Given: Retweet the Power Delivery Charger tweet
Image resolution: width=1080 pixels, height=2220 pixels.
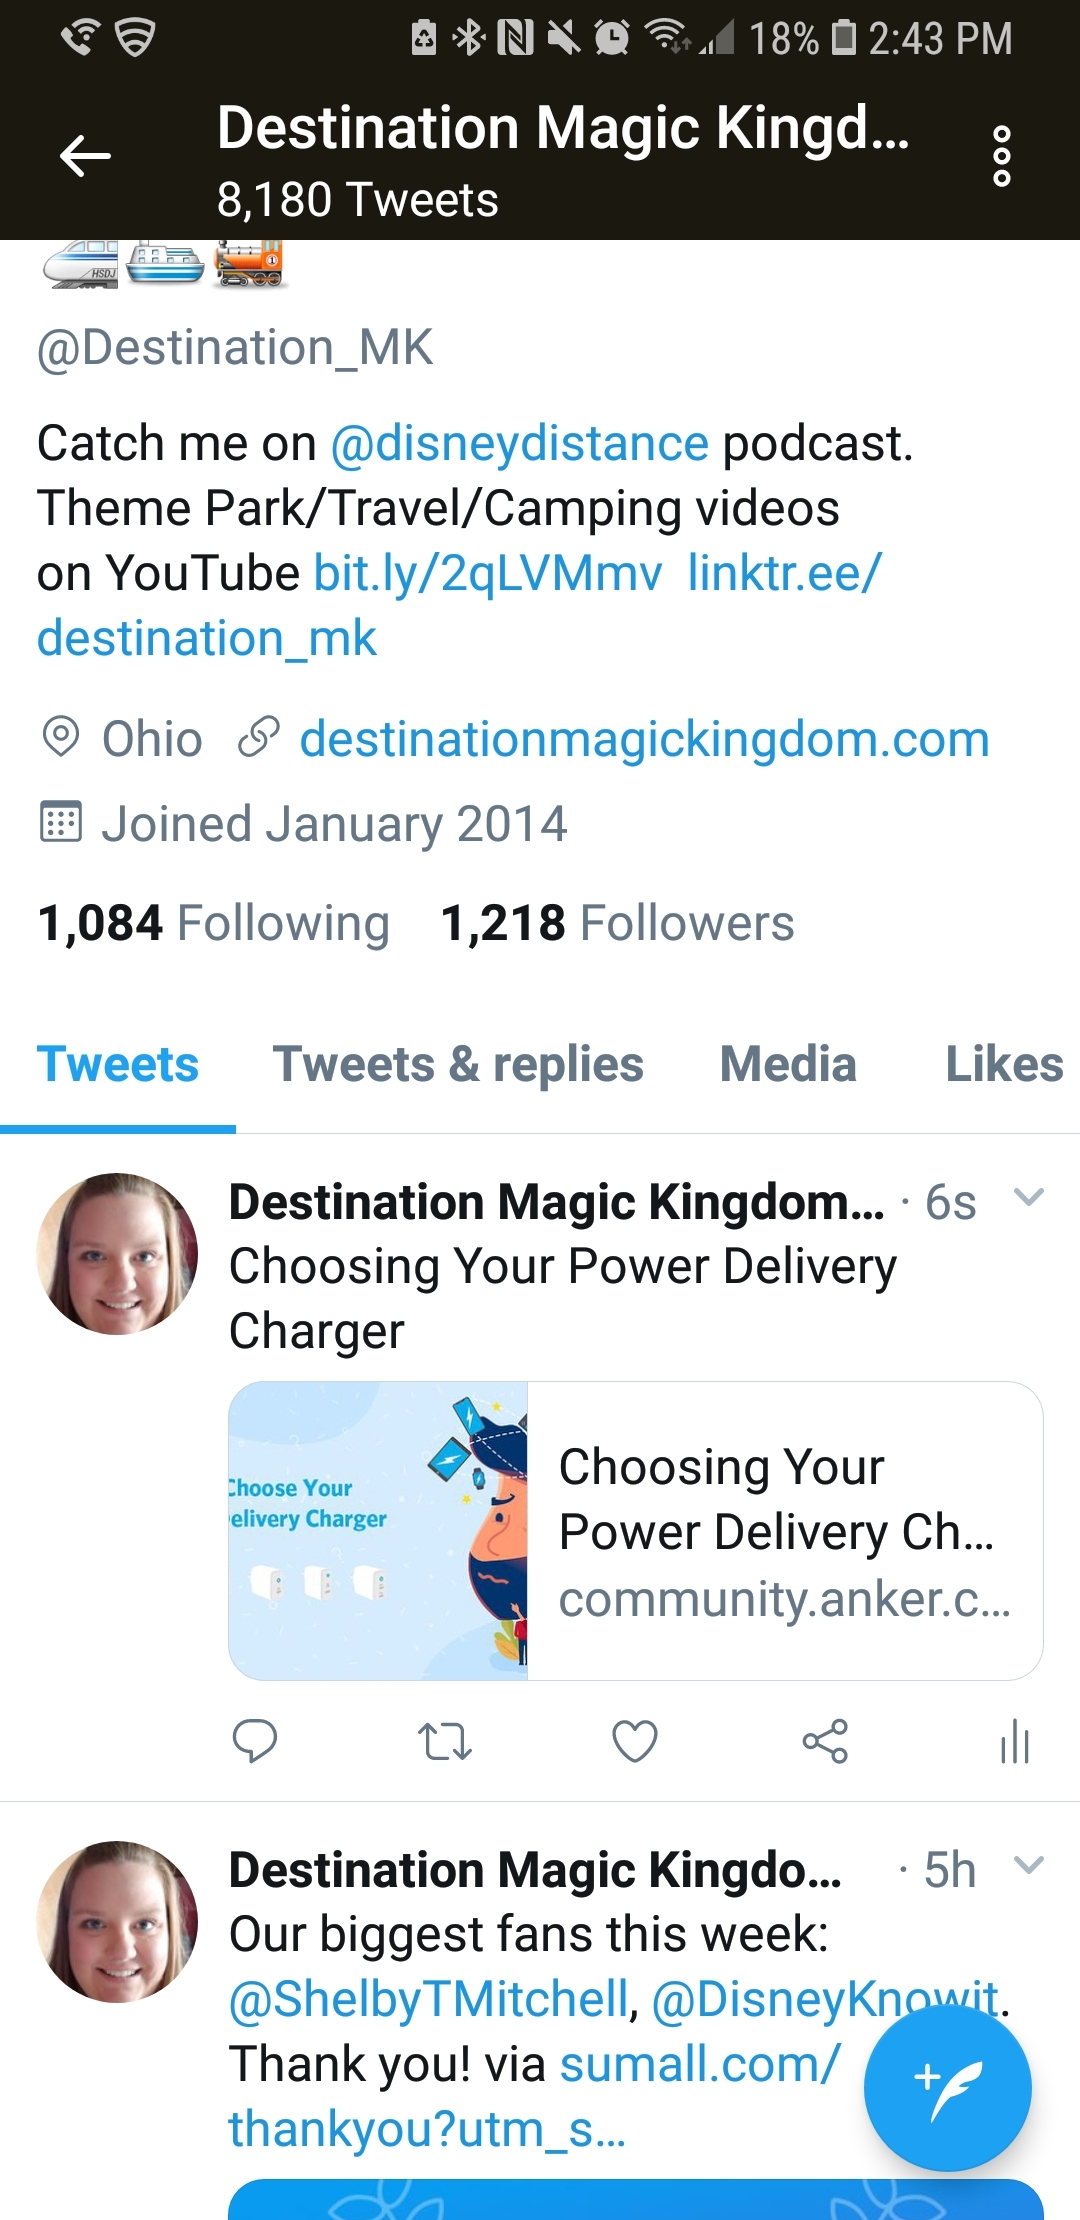Looking at the screenshot, I should tap(444, 1741).
